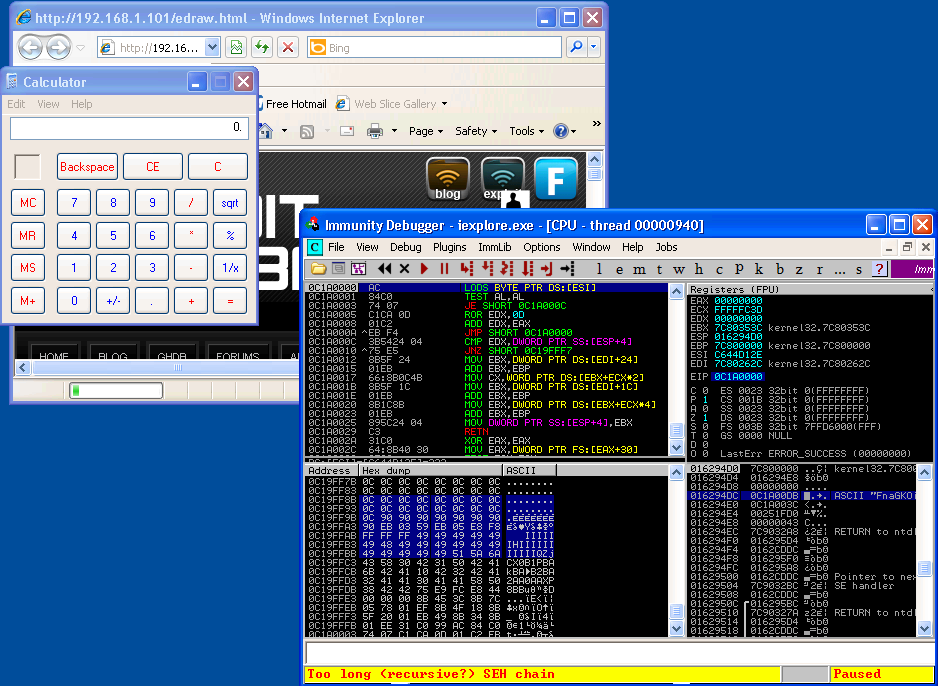Show memory map with the 'm' button

coord(639,269)
